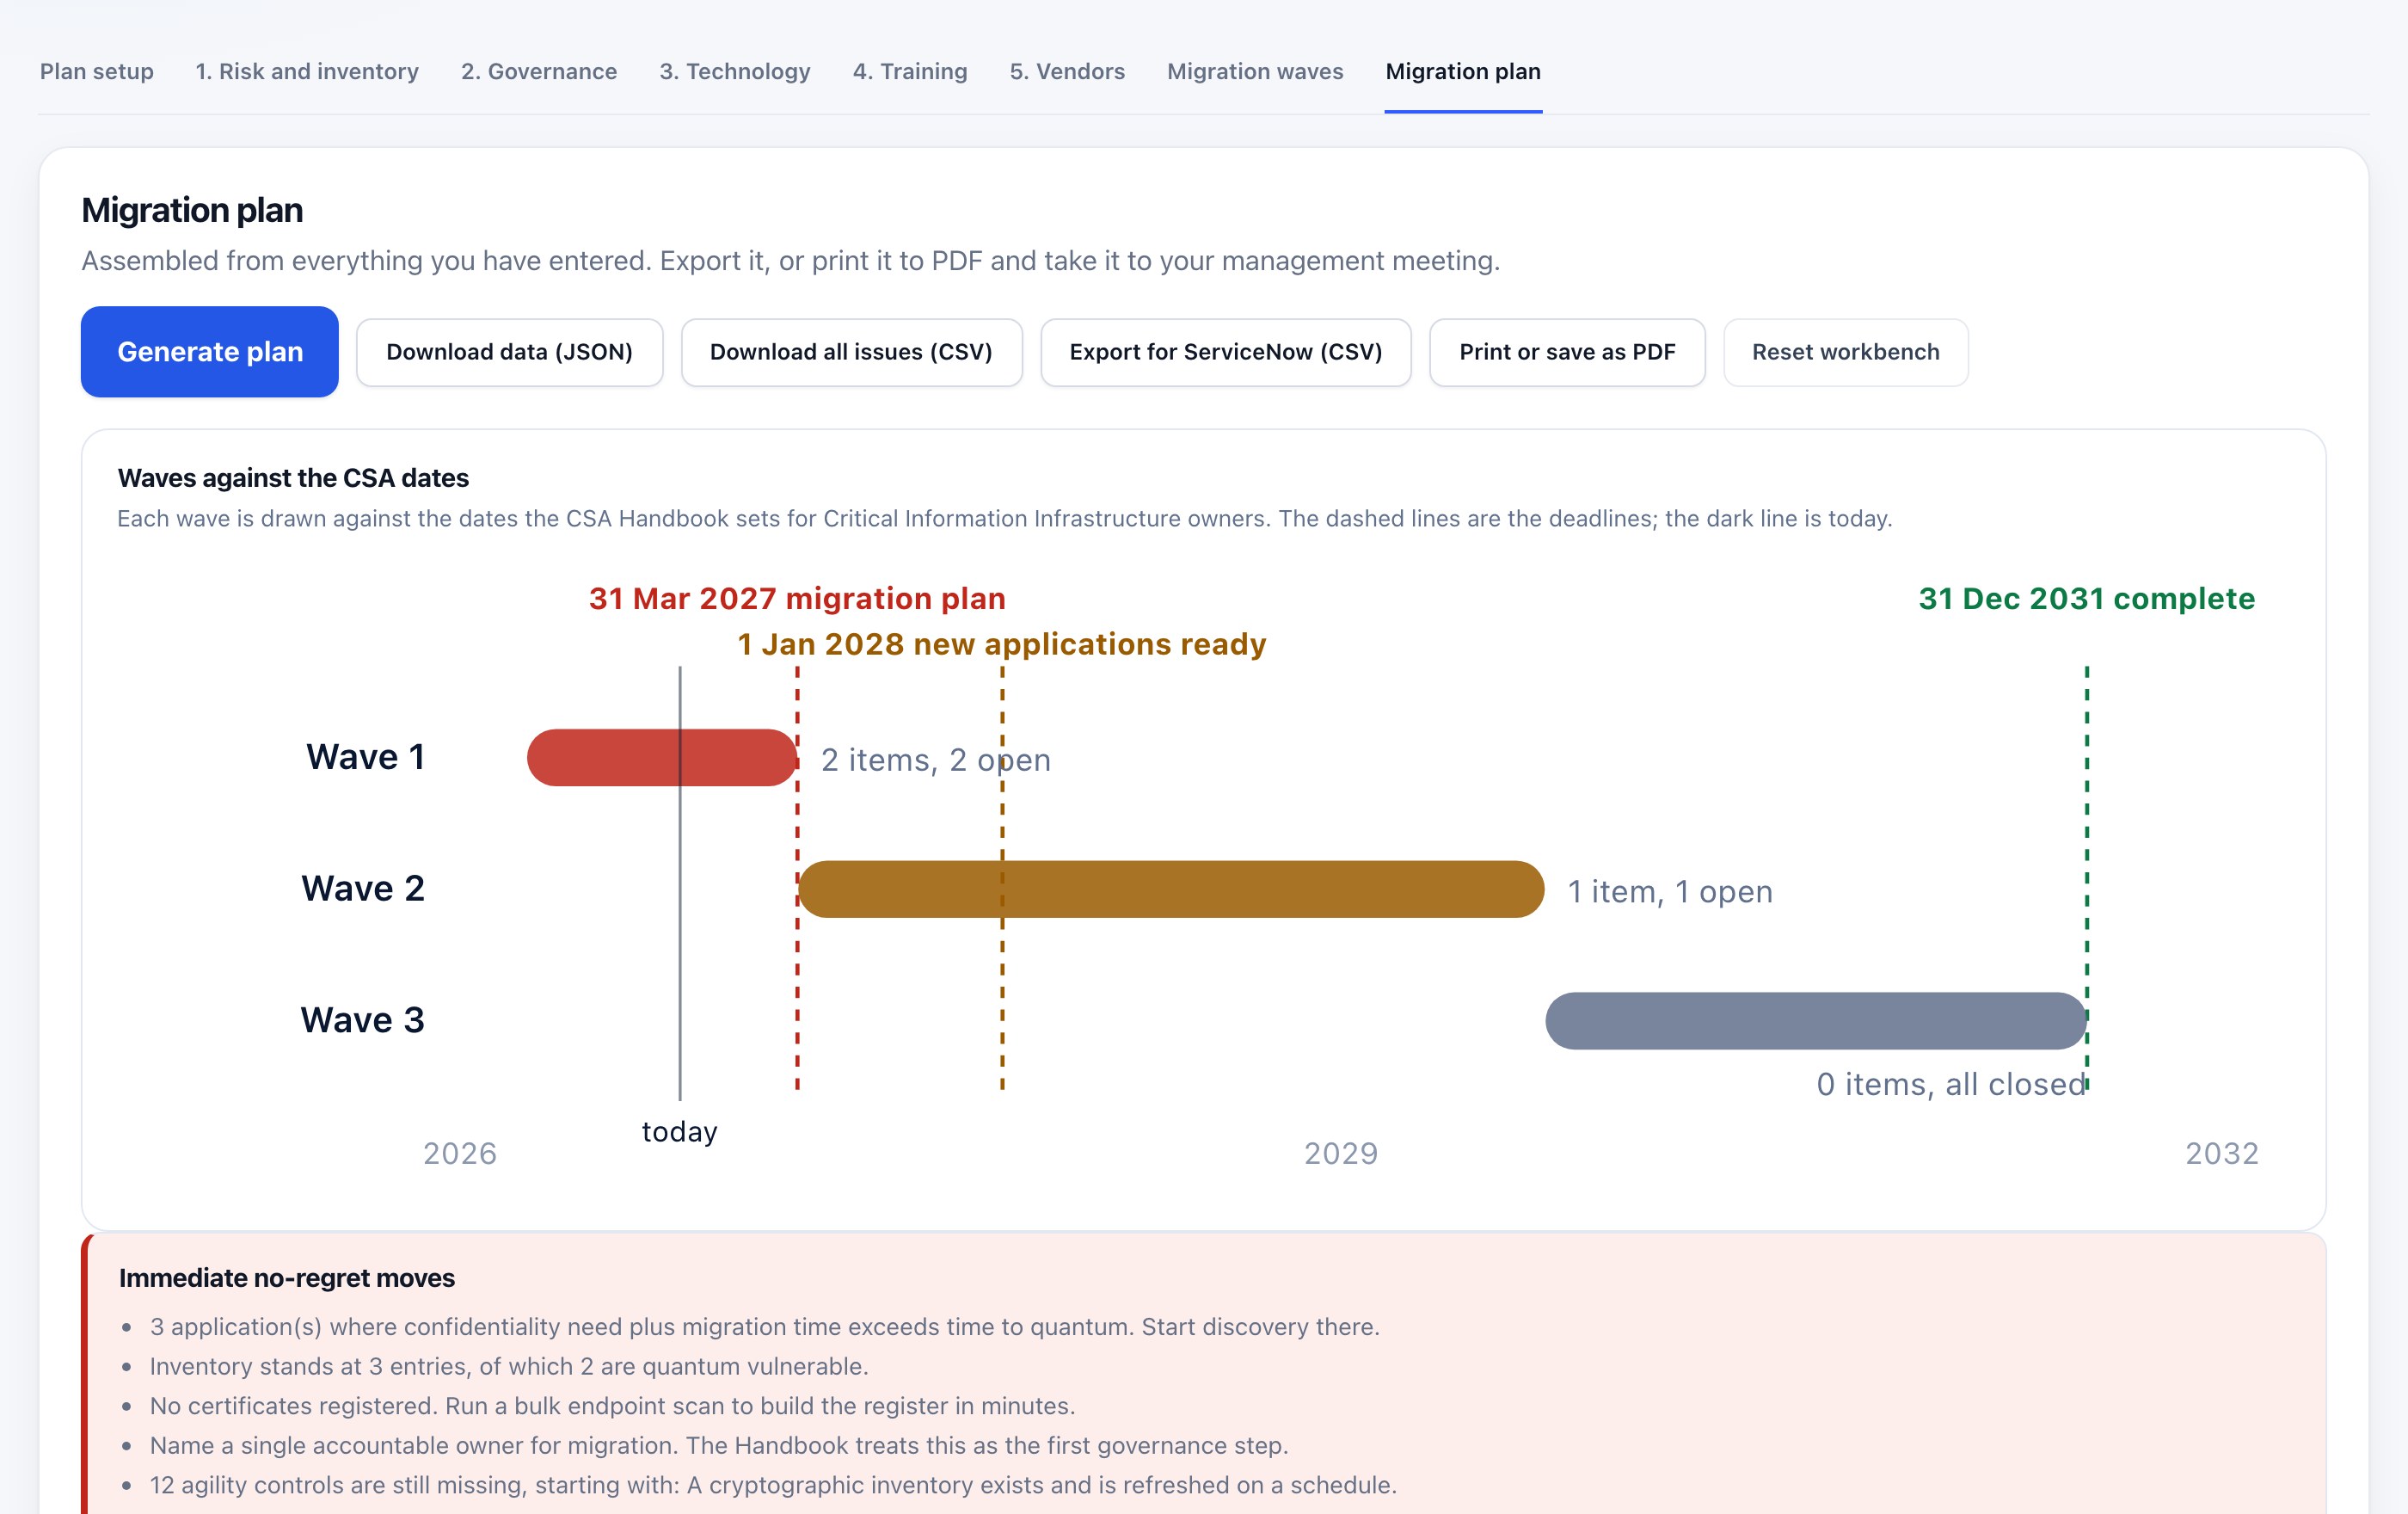
Task: Click the Generate plan button
Action: coord(210,352)
